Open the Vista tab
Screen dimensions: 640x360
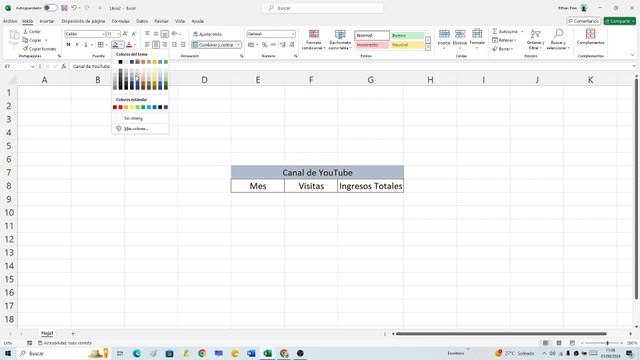tap(180, 21)
